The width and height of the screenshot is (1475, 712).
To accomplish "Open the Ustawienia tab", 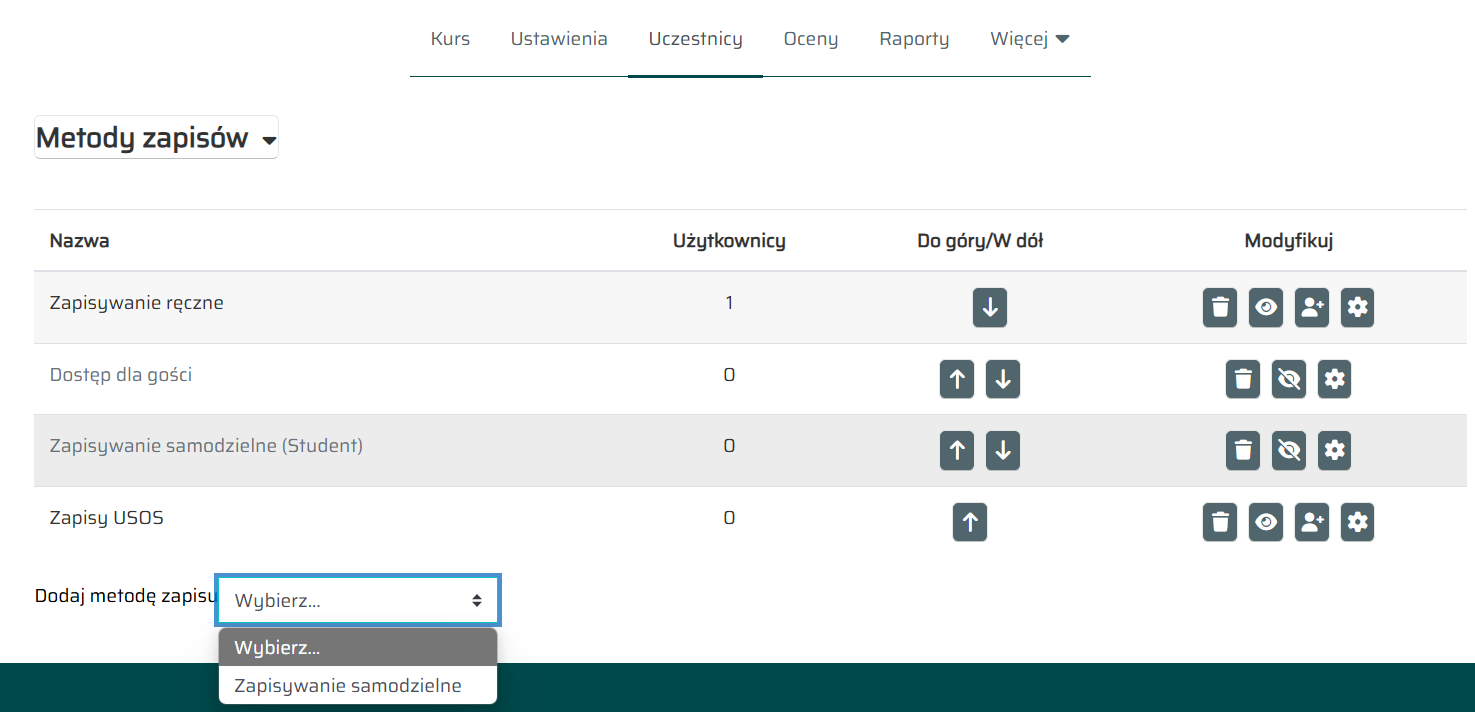I will pos(559,39).
